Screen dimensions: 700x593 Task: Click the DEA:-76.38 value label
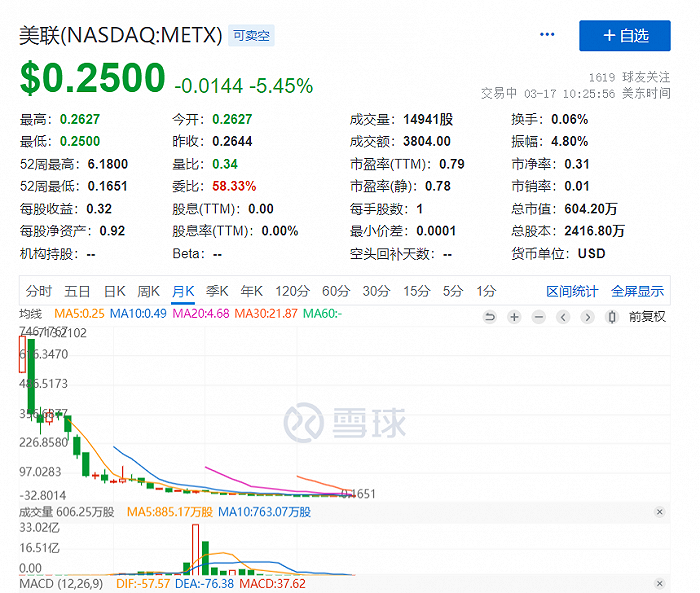pos(204,584)
